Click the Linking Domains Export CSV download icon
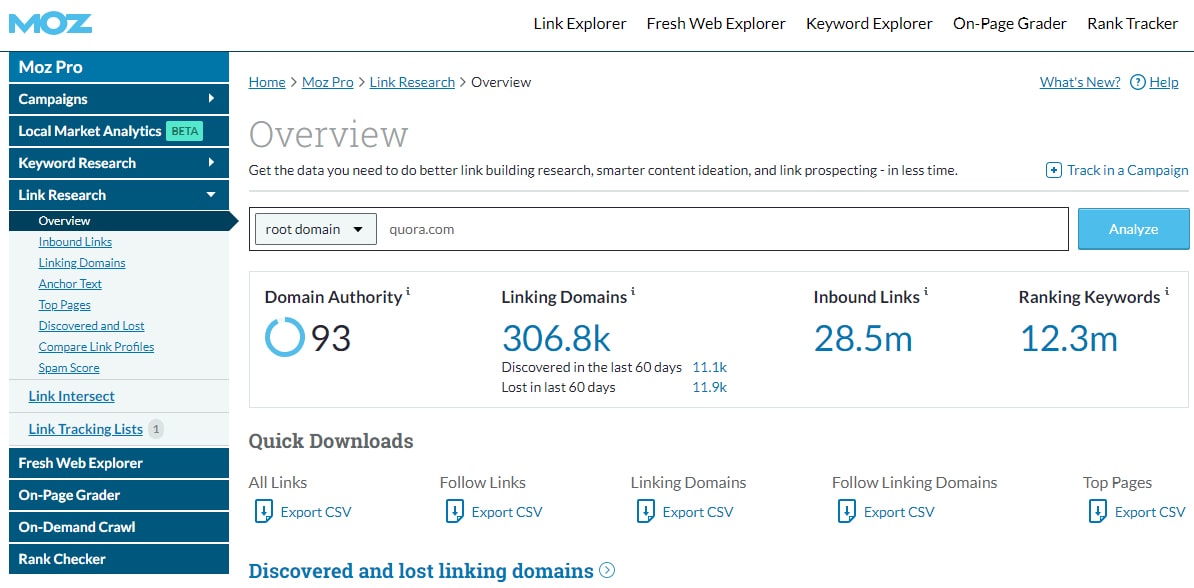Screen dimensions: 1194x588 pyautogui.click(x=646, y=511)
